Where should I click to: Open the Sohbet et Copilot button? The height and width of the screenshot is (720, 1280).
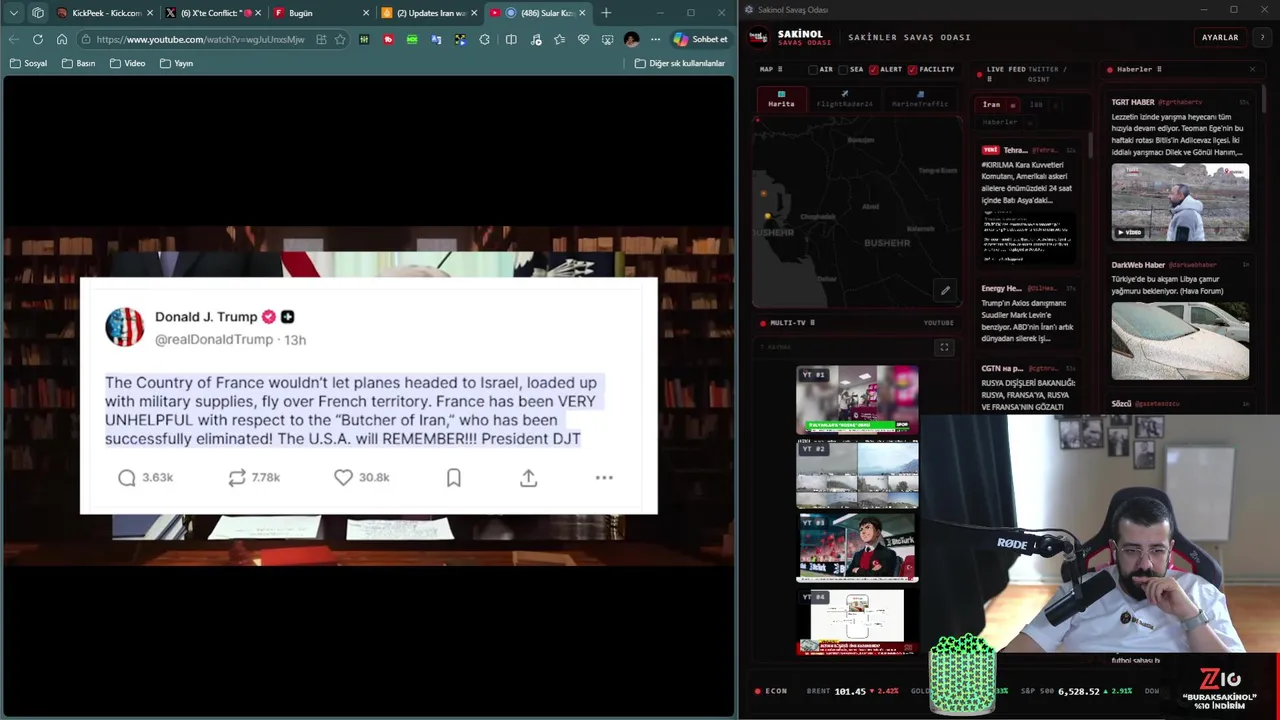[x=701, y=39]
